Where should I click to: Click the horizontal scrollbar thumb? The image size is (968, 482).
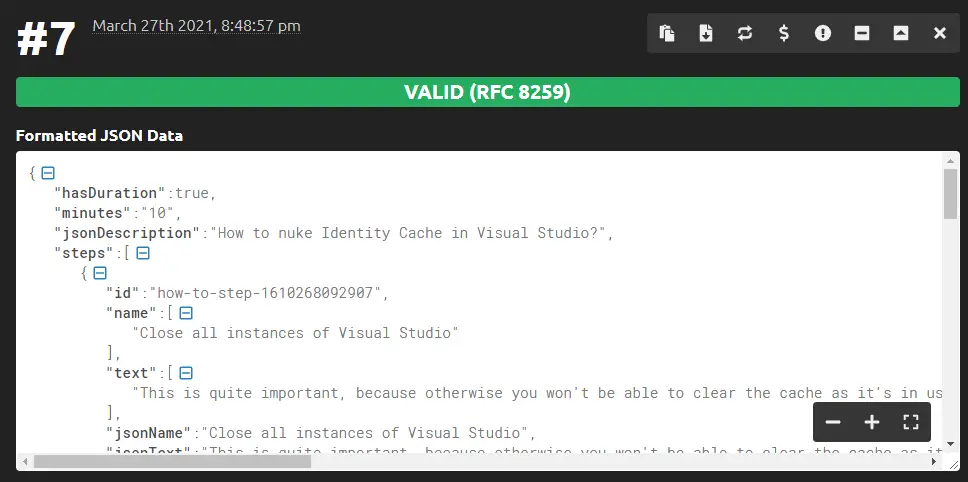click(172, 462)
